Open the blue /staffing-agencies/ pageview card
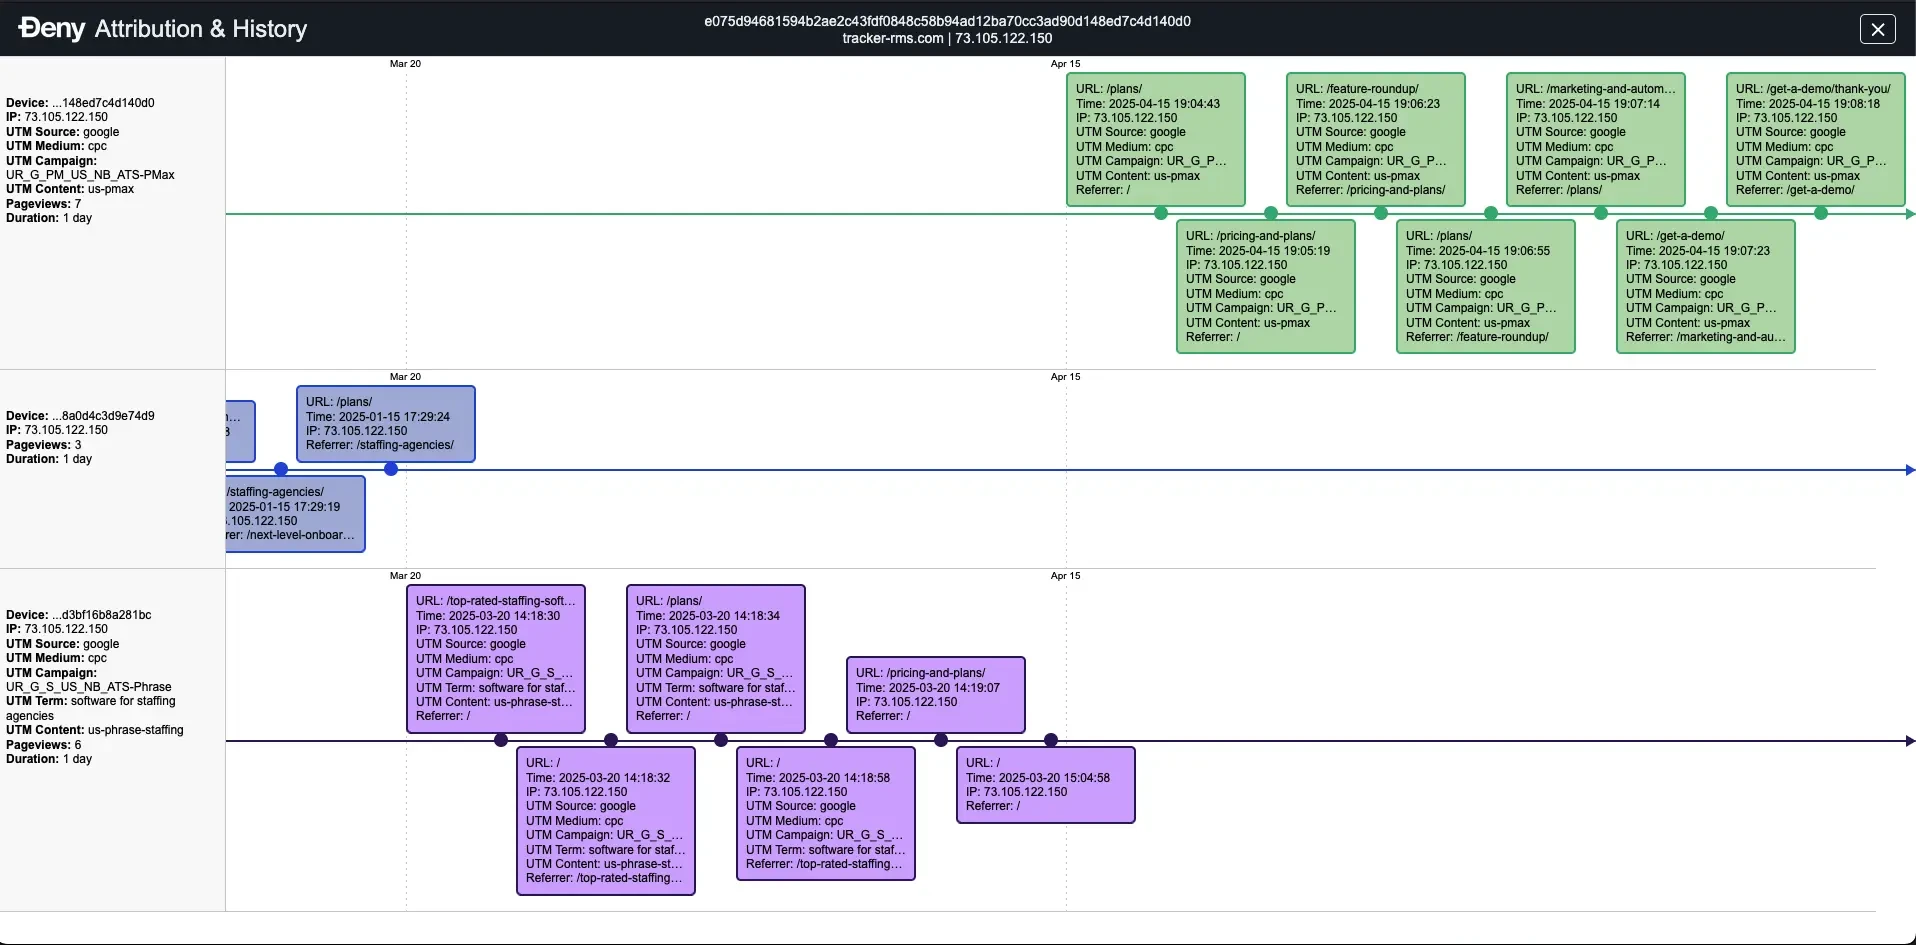This screenshot has width=1916, height=945. (x=296, y=514)
